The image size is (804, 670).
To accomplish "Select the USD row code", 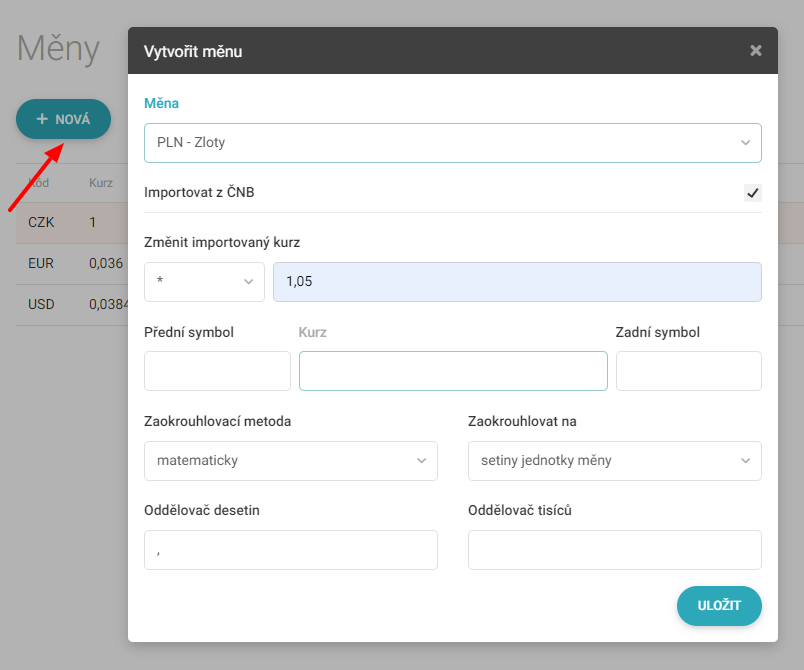I will tap(41, 304).
